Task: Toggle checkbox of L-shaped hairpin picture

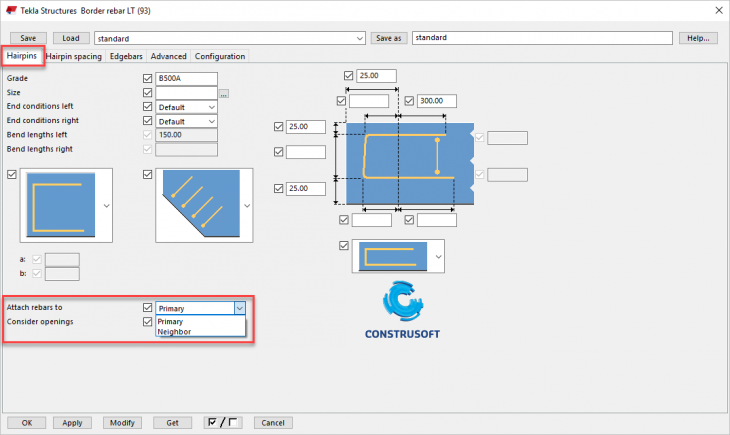Action: pos(12,174)
